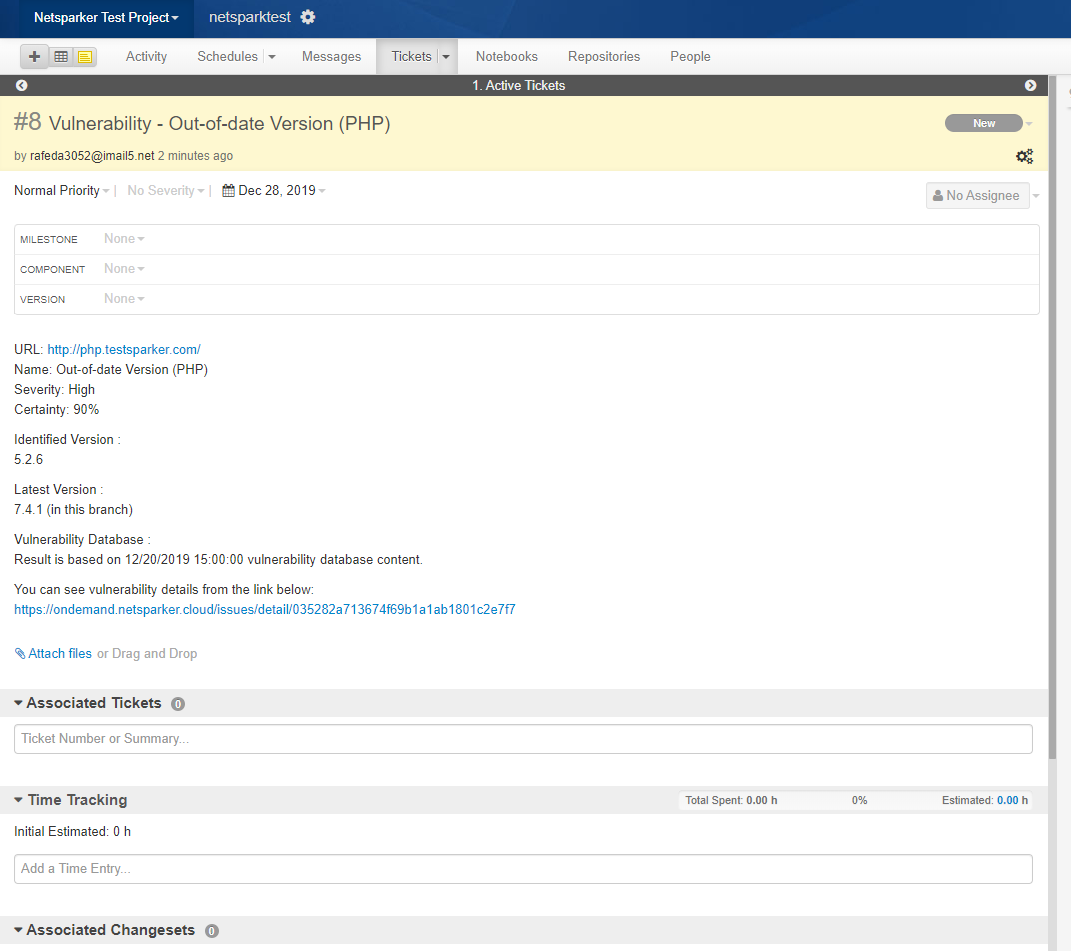Open the Netsparker vulnerability details link
The image size is (1071, 951).
[x=264, y=609]
